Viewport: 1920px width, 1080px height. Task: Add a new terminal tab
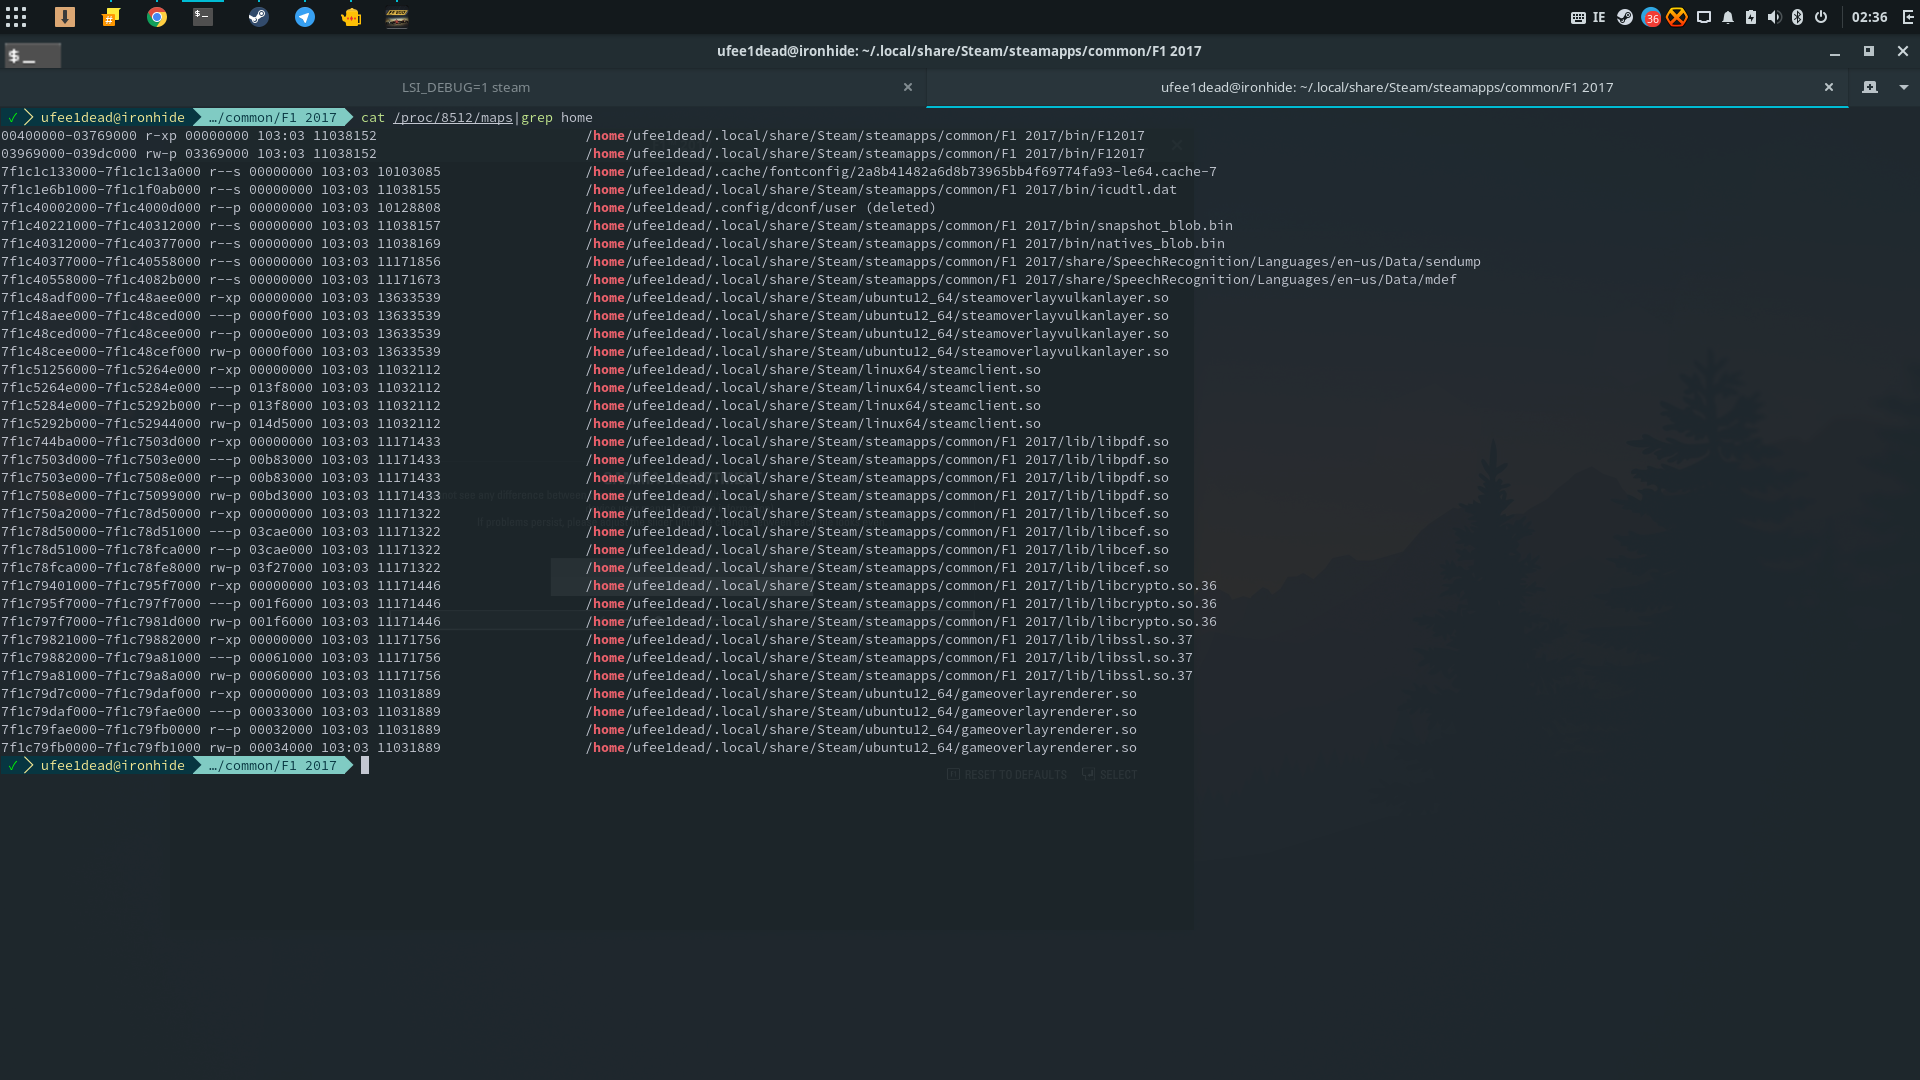[x=1870, y=87]
